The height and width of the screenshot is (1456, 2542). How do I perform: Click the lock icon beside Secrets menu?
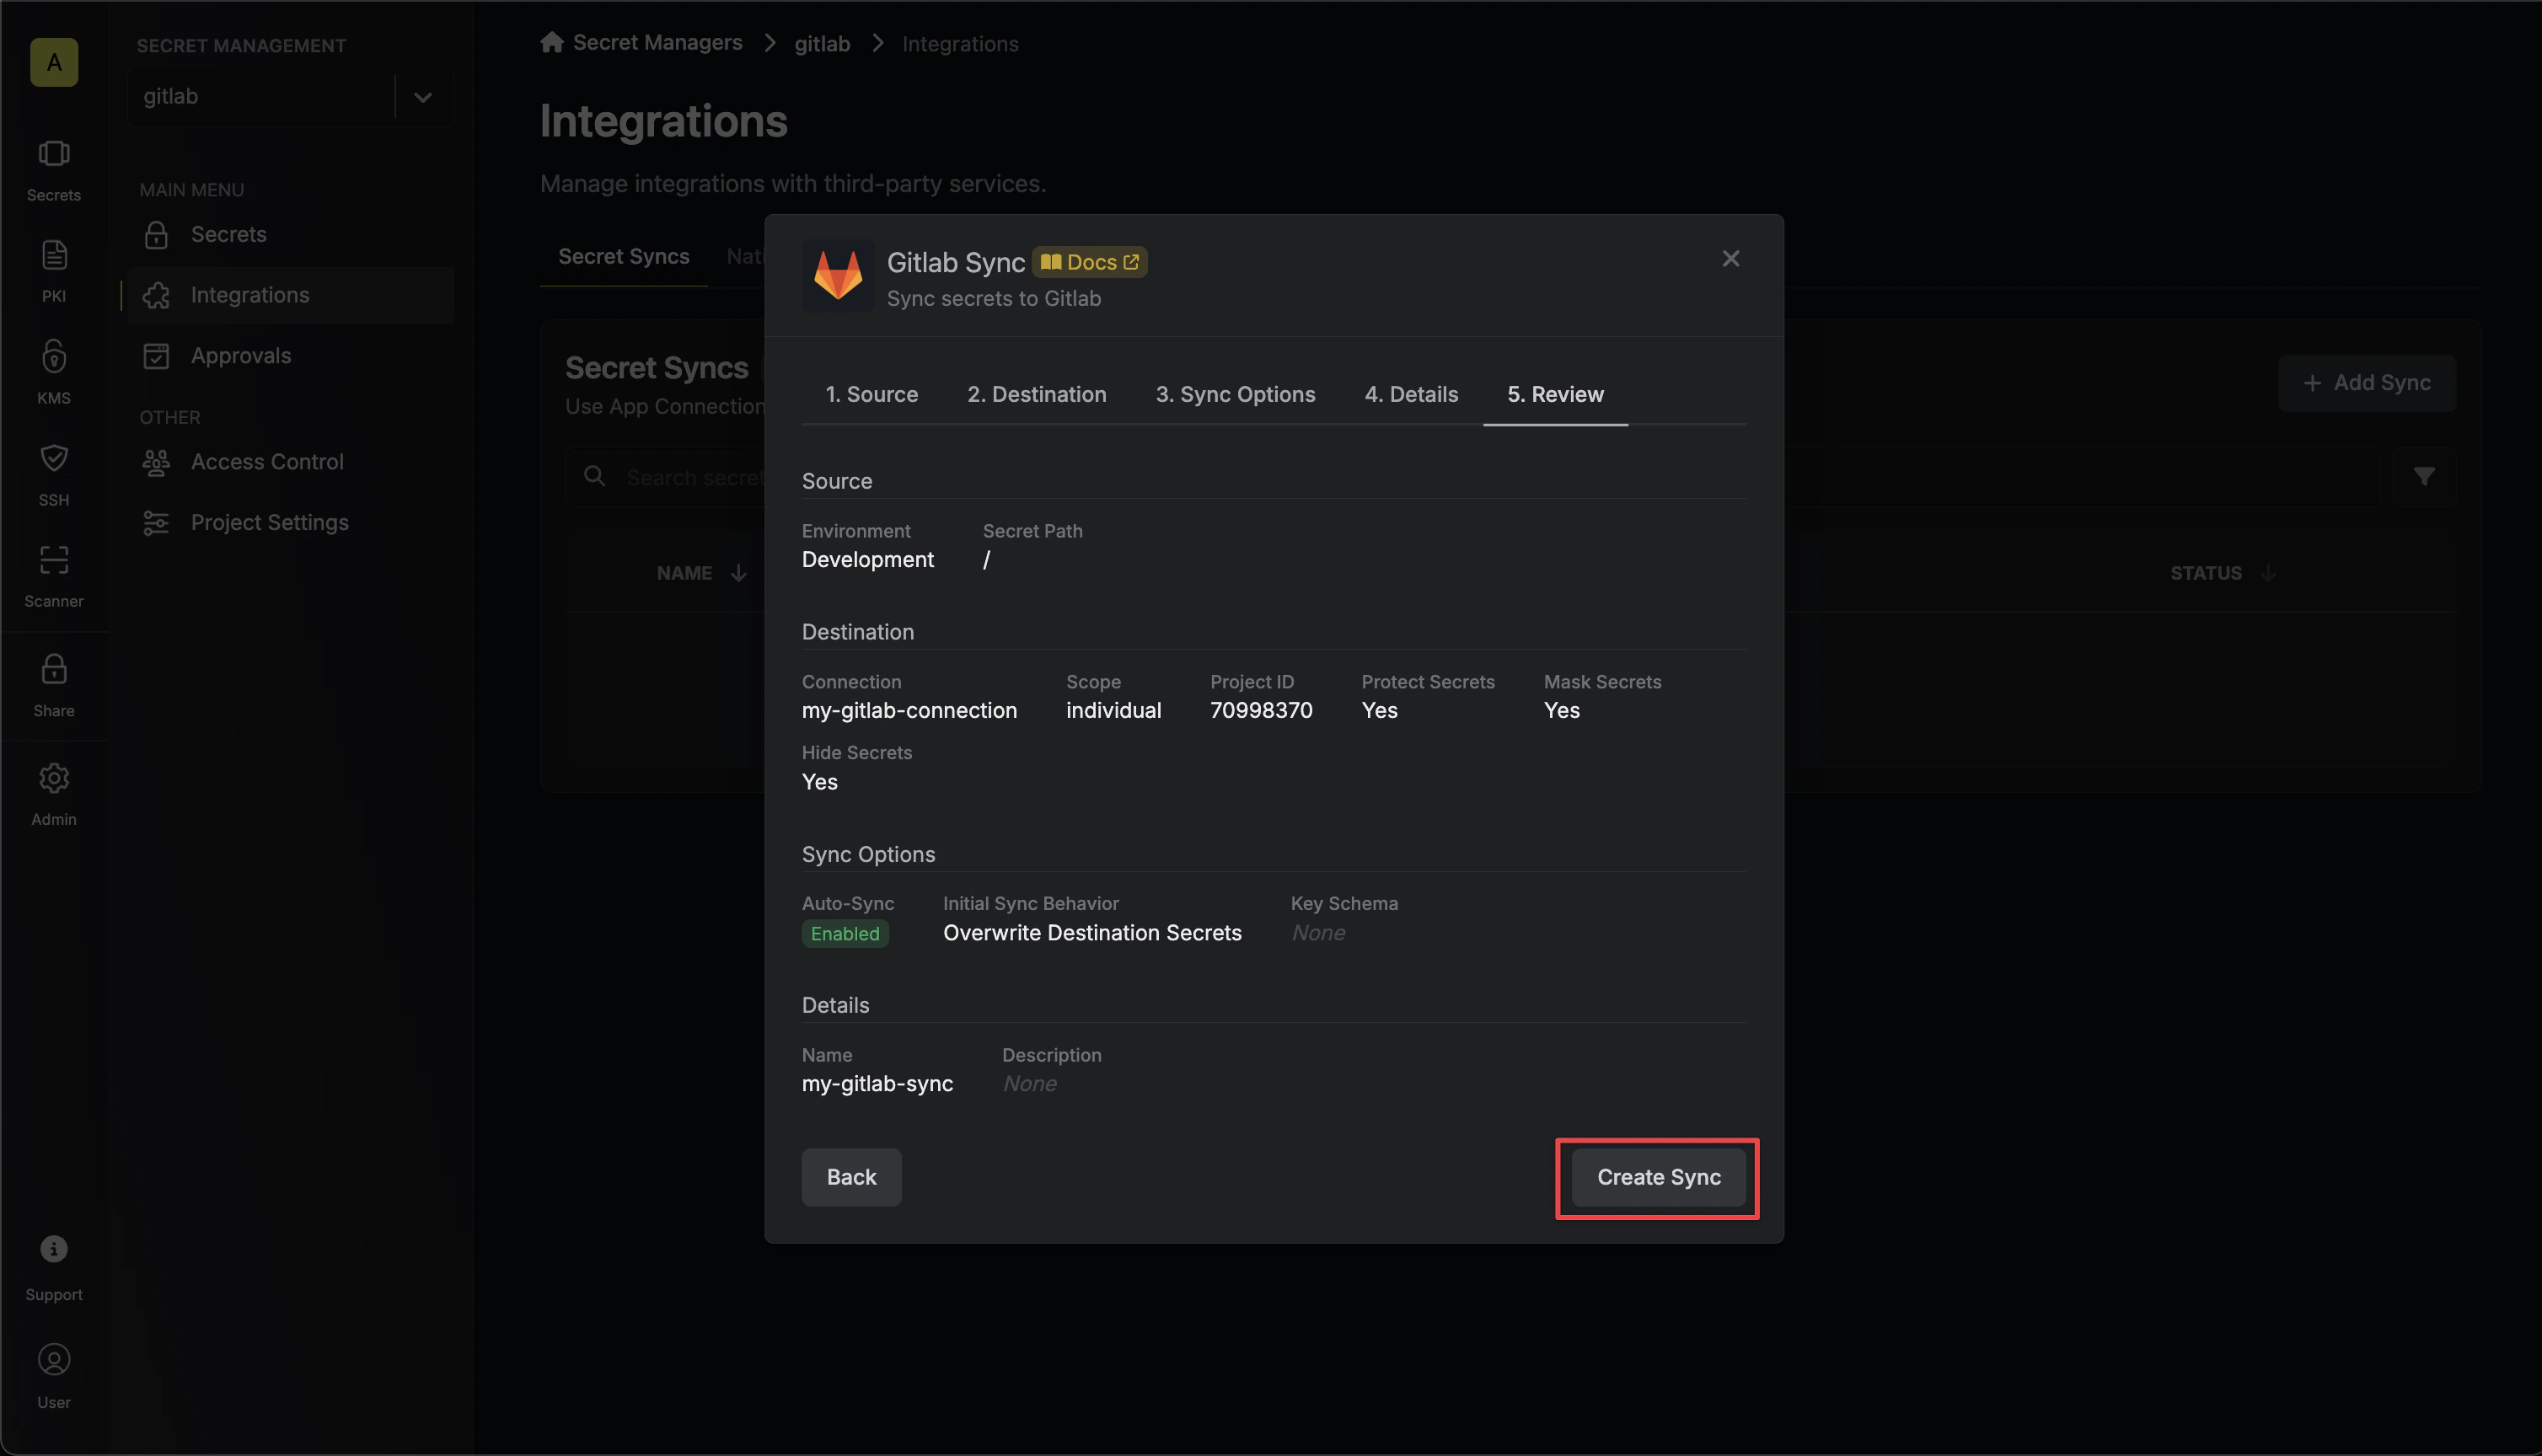pyautogui.click(x=156, y=235)
